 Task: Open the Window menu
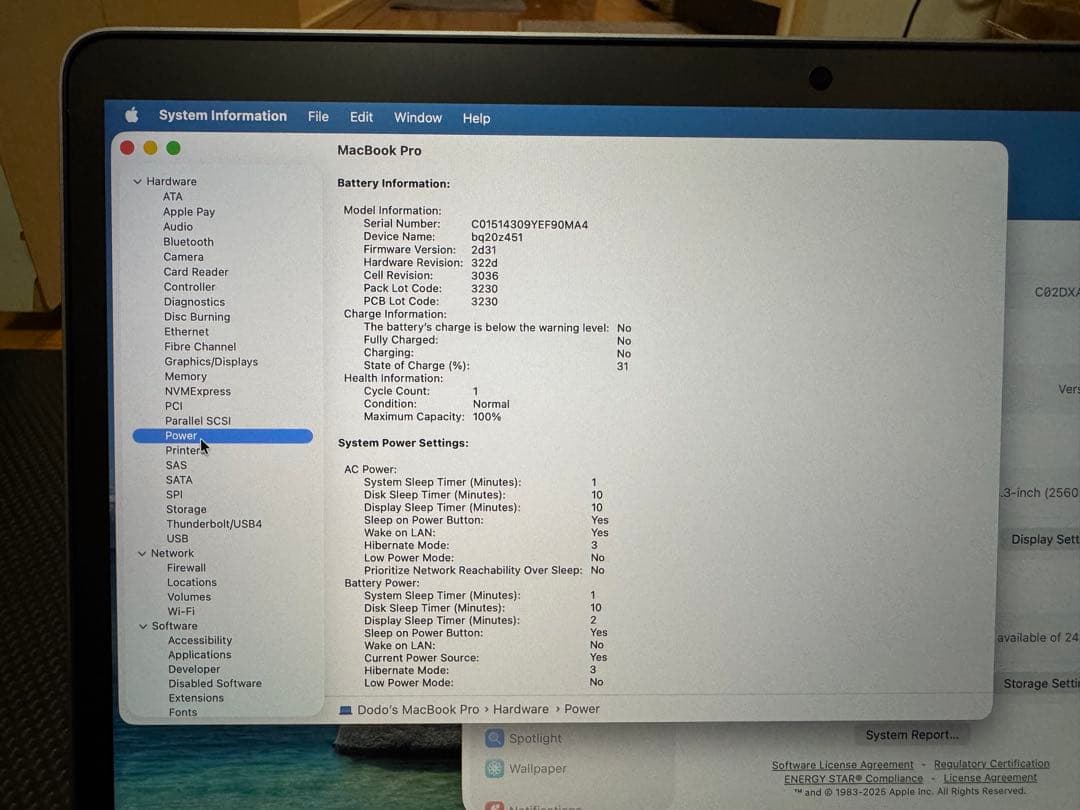[x=417, y=117]
